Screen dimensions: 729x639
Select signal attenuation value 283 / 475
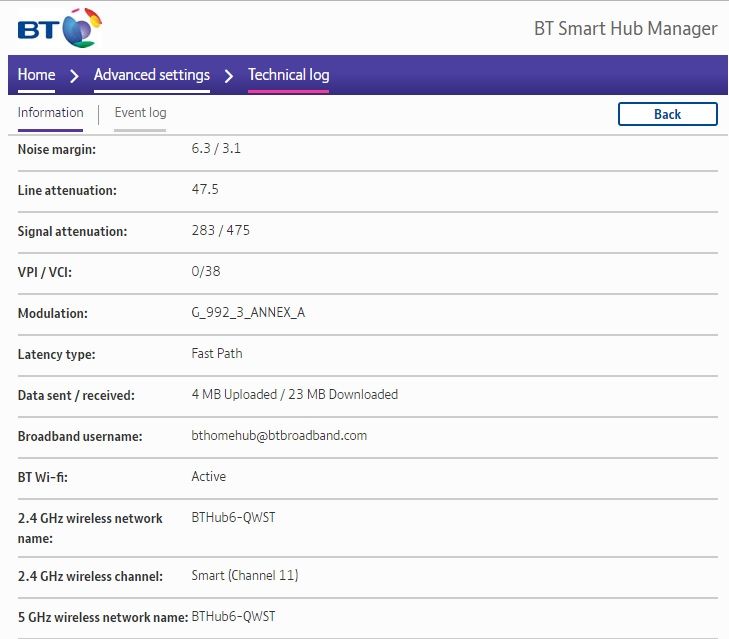(x=220, y=230)
